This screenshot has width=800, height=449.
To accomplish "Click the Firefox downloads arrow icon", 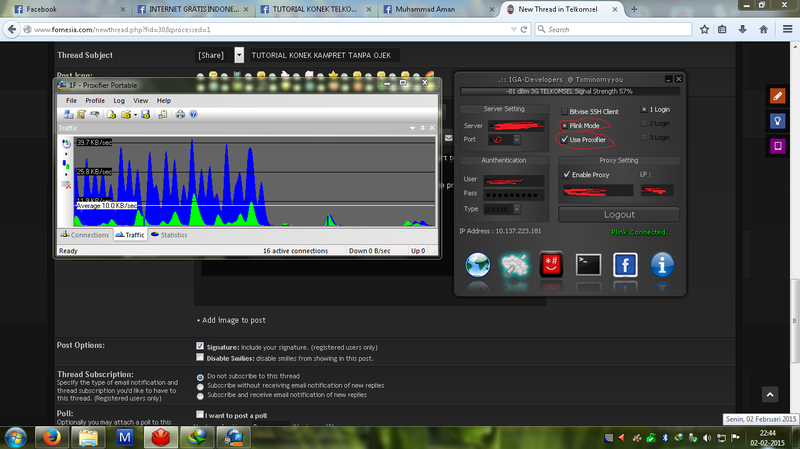I will pos(742,30).
